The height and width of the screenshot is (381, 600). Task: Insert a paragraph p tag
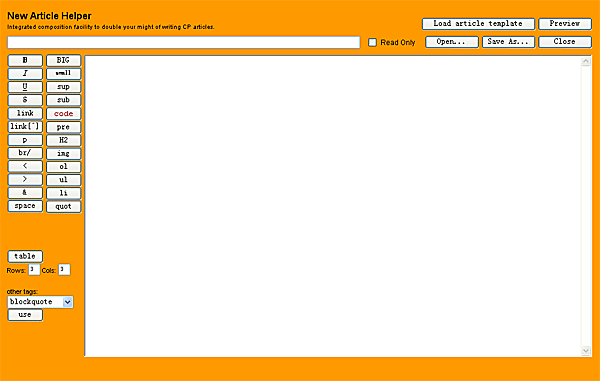point(25,140)
